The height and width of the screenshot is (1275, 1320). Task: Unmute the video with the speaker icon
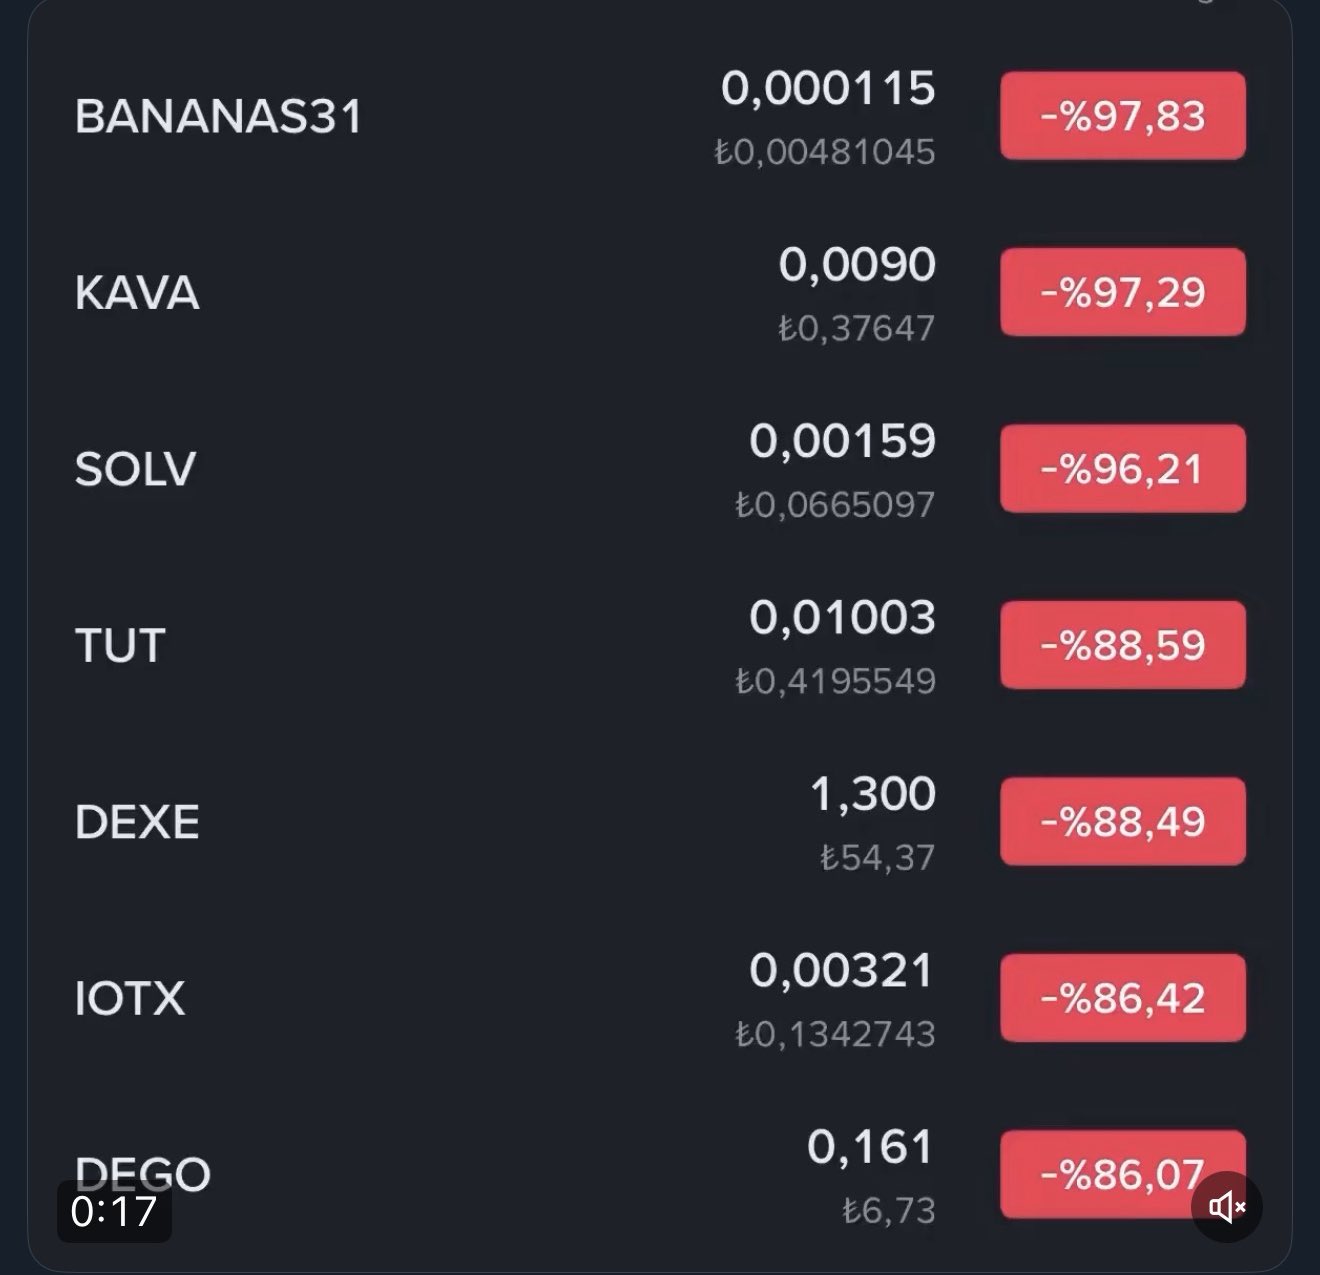tap(1226, 1207)
